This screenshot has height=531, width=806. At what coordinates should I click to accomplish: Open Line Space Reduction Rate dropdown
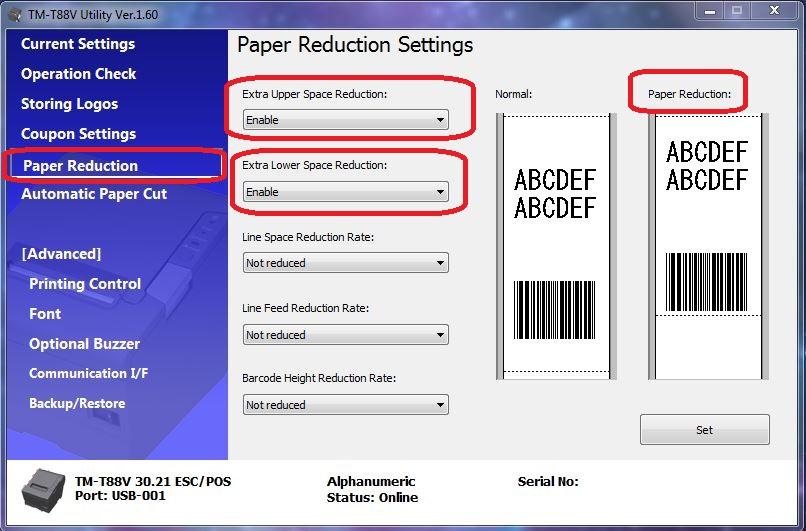click(345, 263)
